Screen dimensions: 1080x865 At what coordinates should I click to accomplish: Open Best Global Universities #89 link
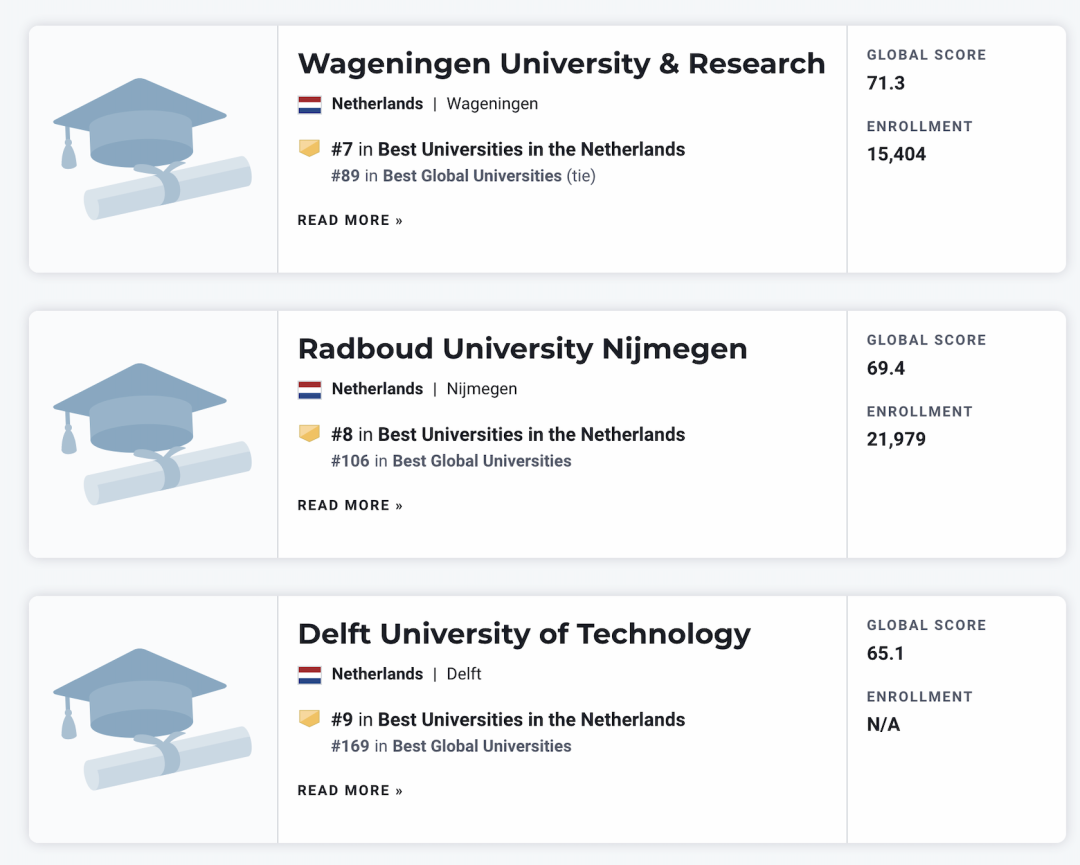click(x=472, y=176)
